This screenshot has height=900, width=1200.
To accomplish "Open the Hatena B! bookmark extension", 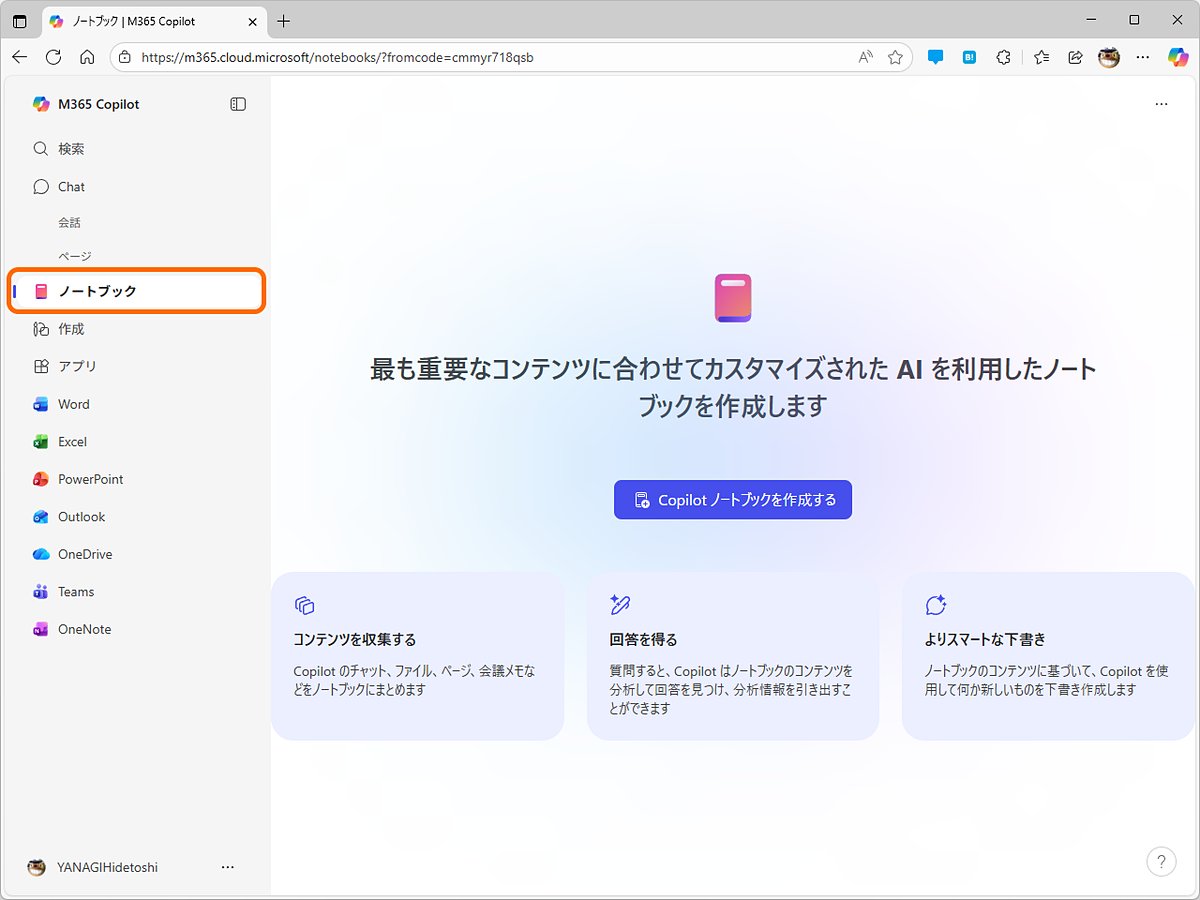I will pyautogui.click(x=969, y=57).
